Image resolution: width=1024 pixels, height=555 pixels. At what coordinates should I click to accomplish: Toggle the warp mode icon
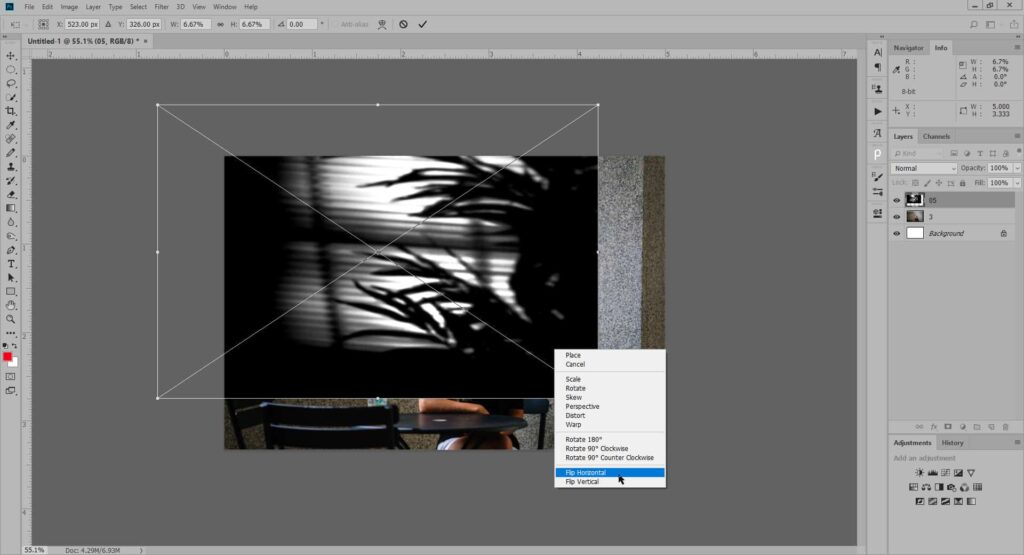(382, 24)
